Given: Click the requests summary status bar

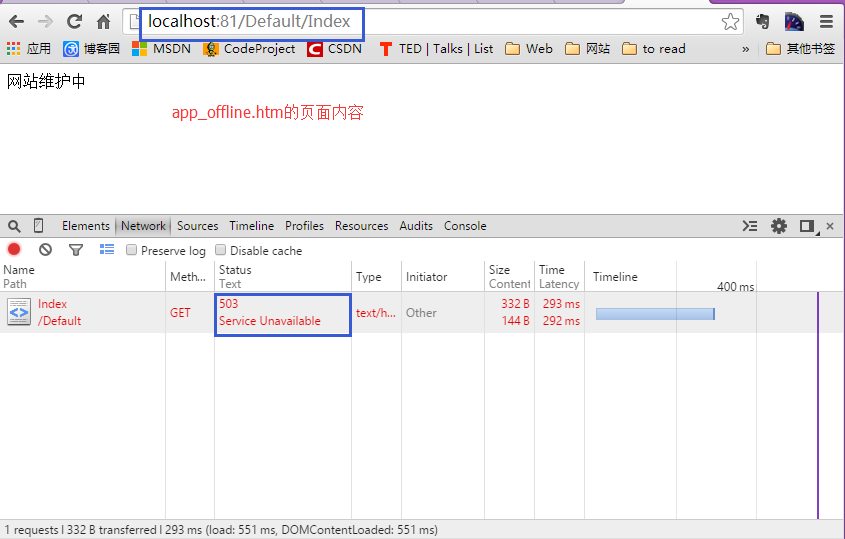Looking at the screenshot, I should tap(422, 530).
